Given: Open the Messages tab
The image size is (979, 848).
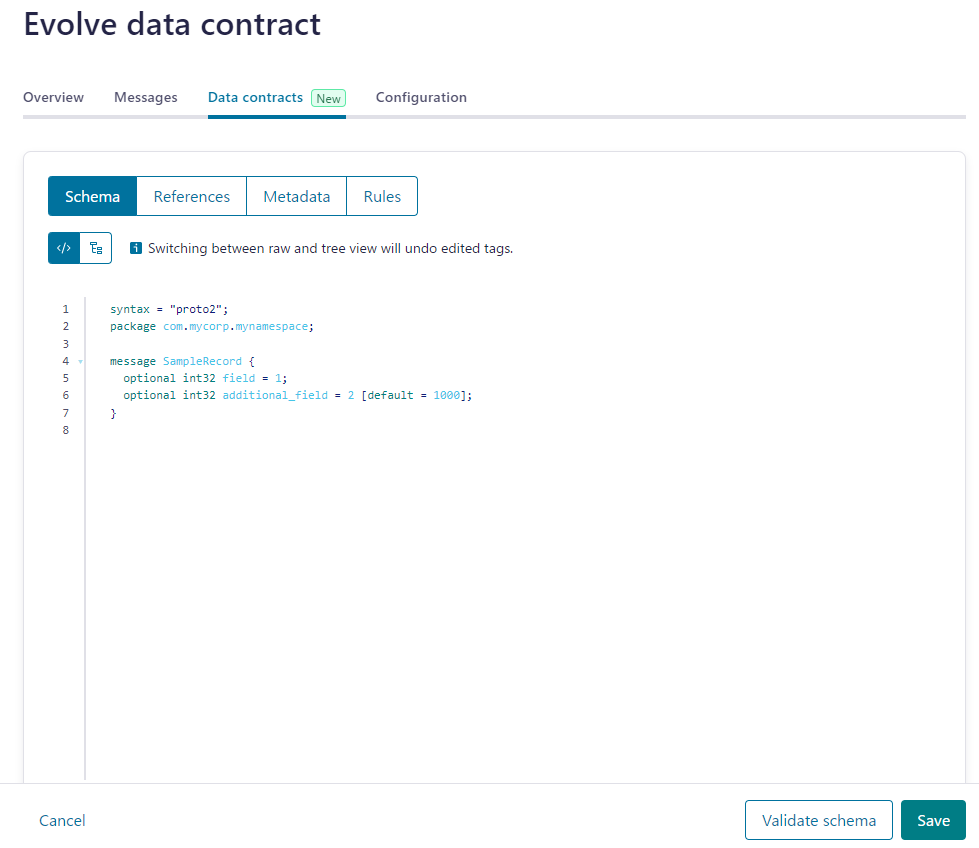Looking at the screenshot, I should 145,97.
